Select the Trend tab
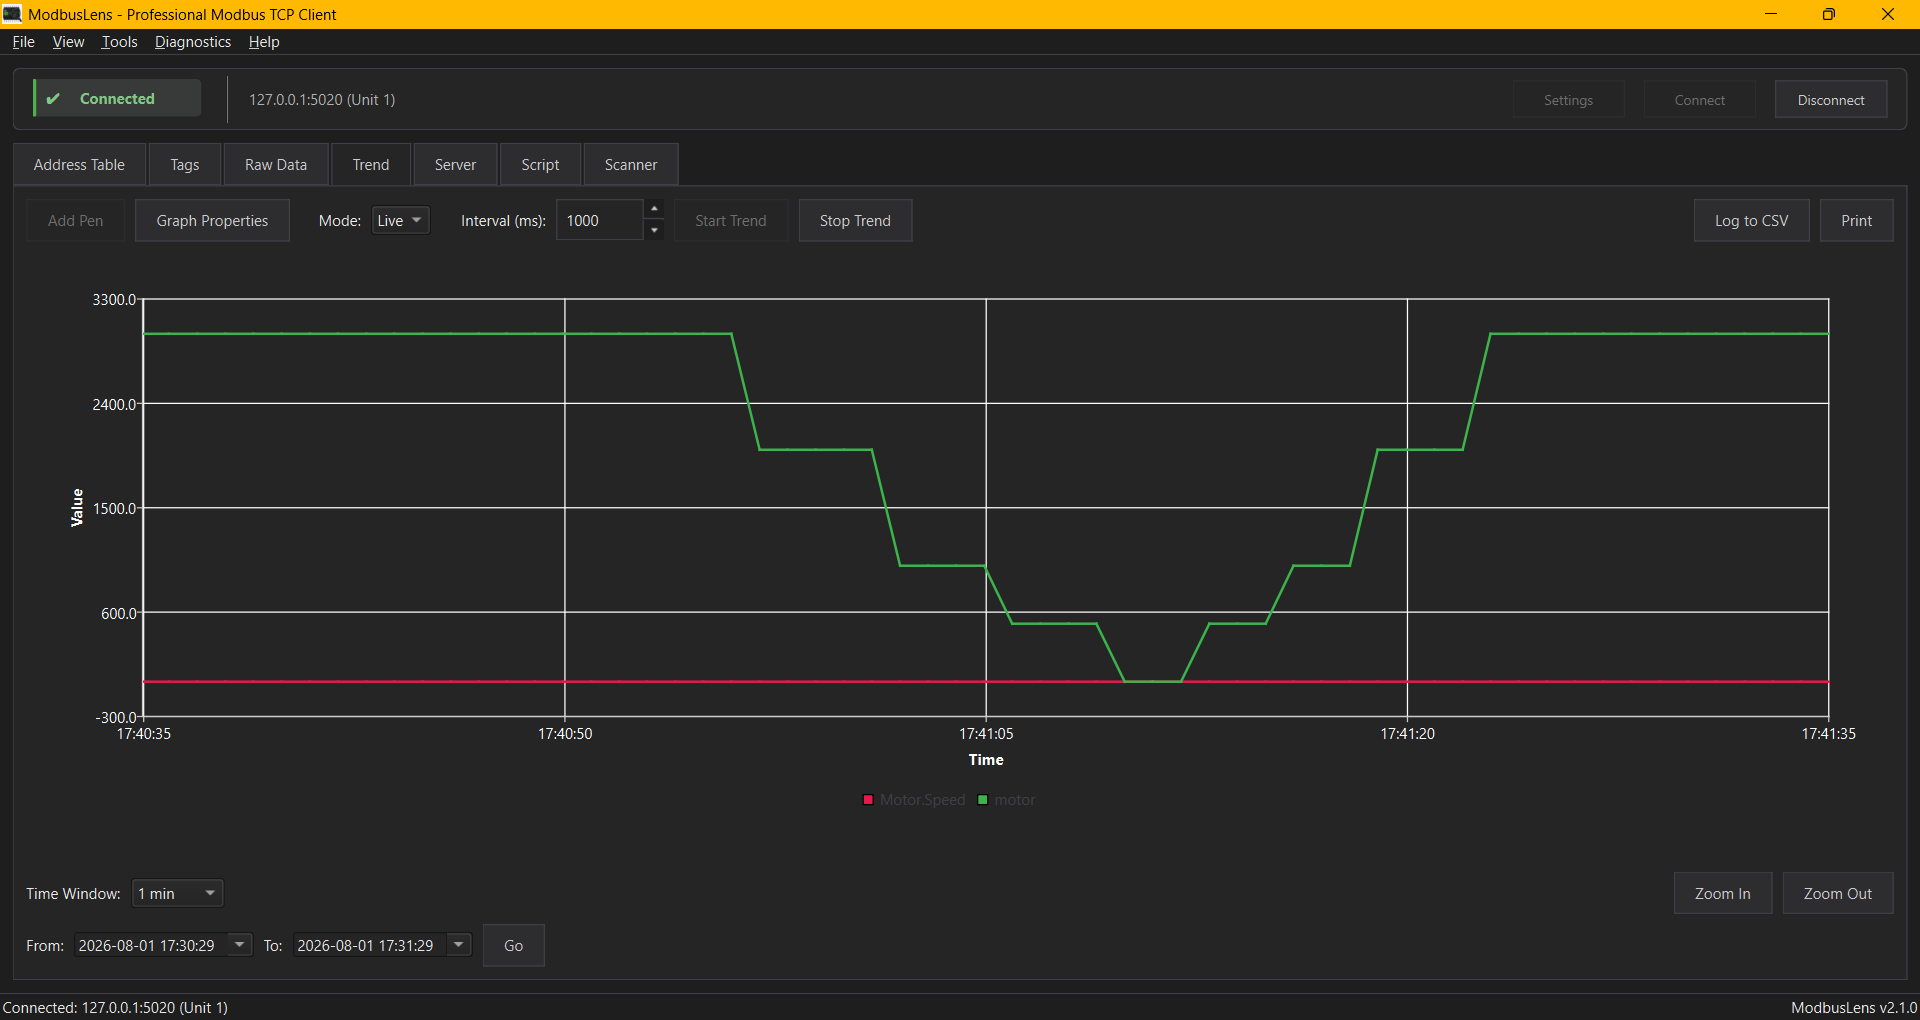This screenshot has width=1920, height=1020. (x=371, y=165)
